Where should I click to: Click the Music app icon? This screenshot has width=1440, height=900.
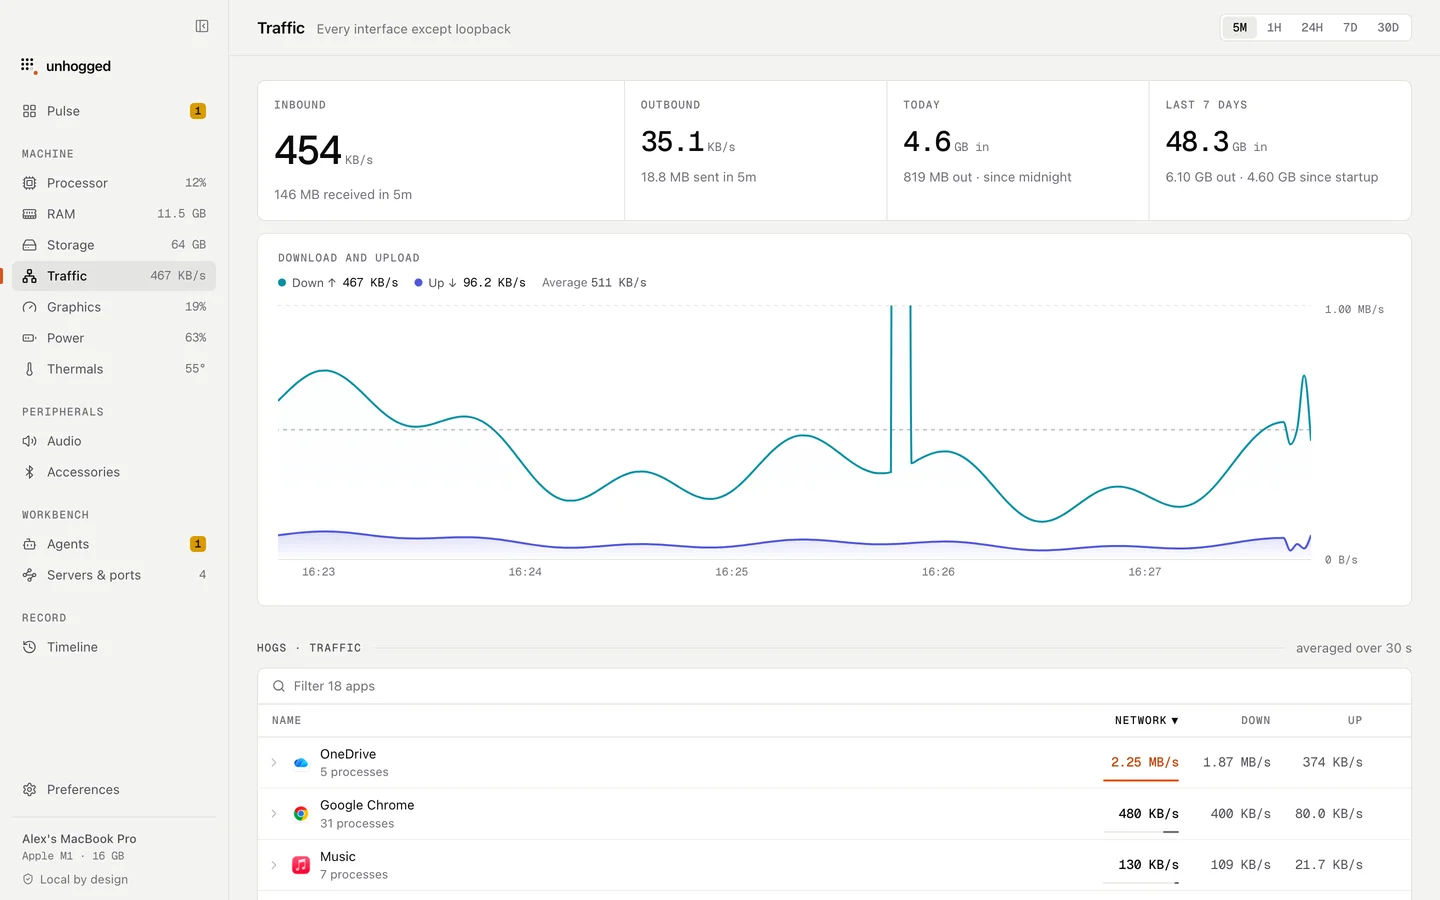[301, 865]
